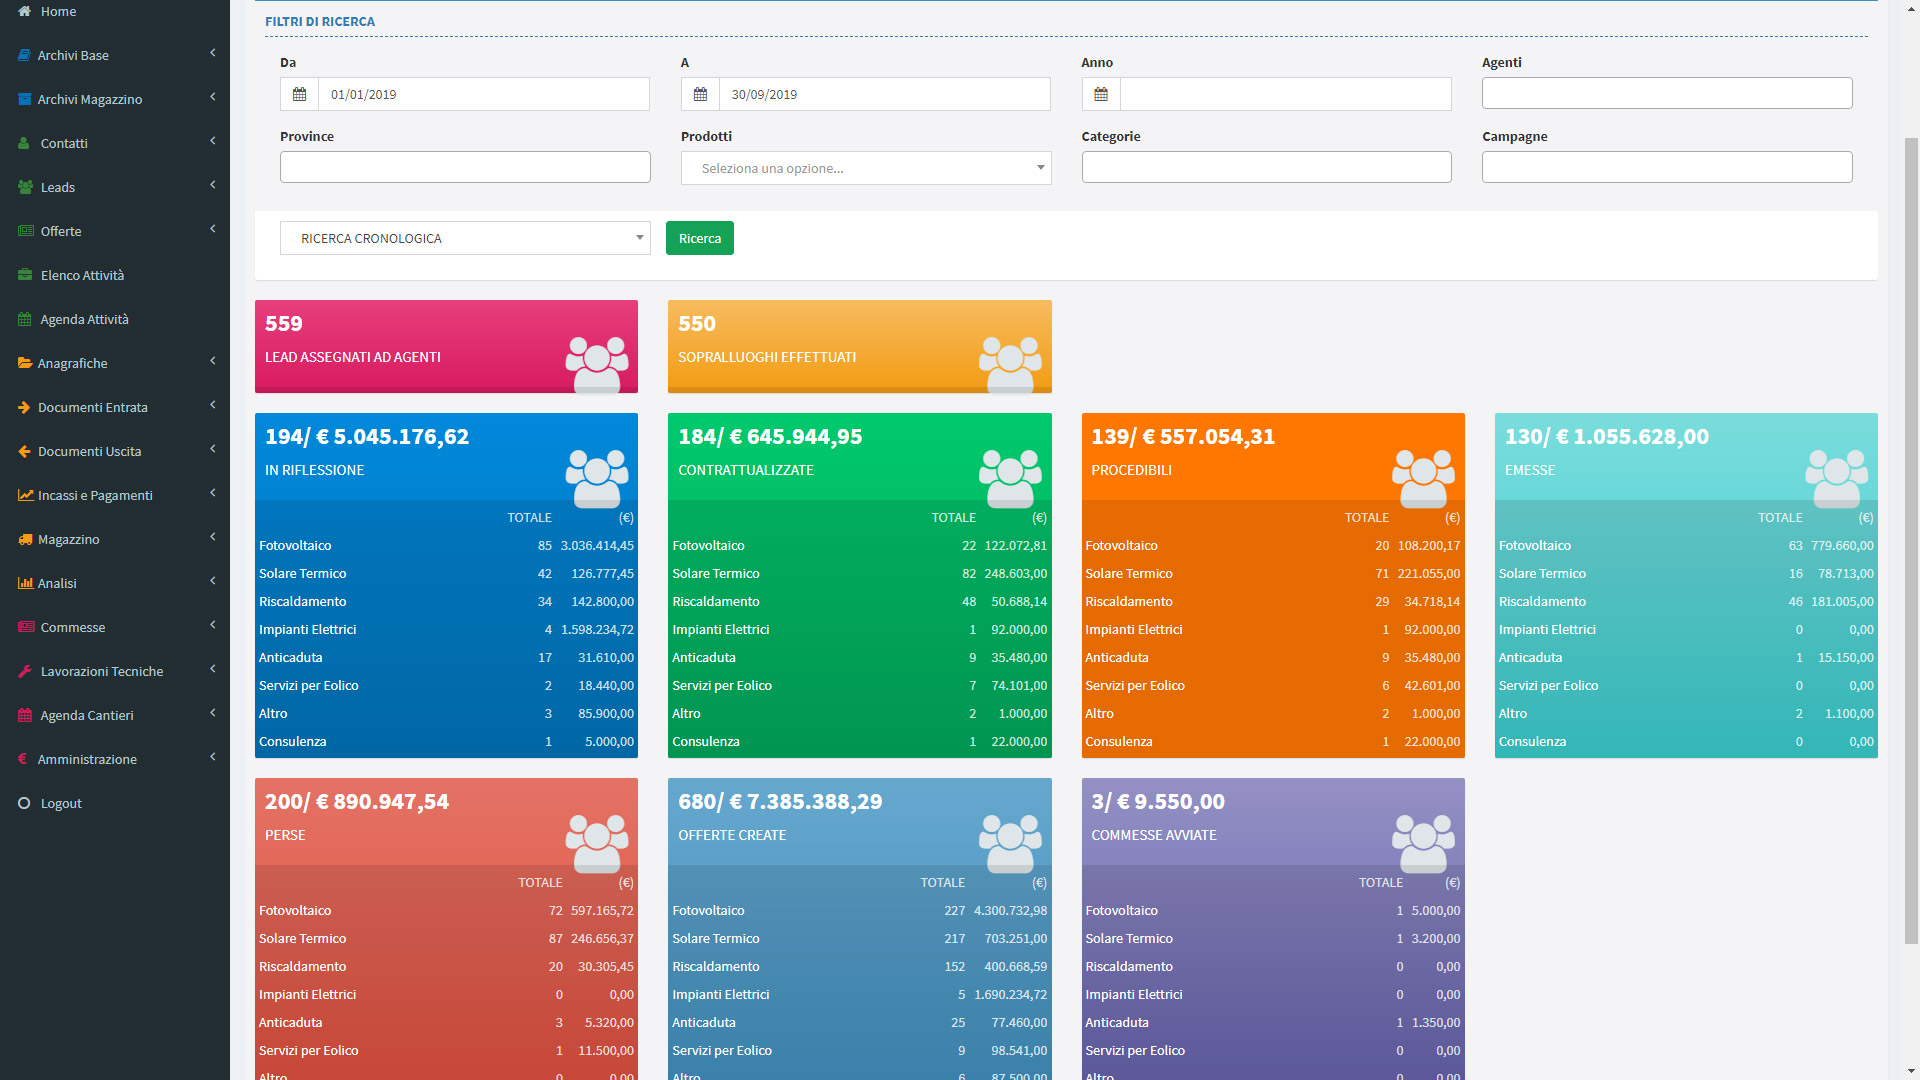The image size is (1920, 1080).
Task: Click Impianti Elettrici row in Offerte Create
Action: (x=860, y=994)
